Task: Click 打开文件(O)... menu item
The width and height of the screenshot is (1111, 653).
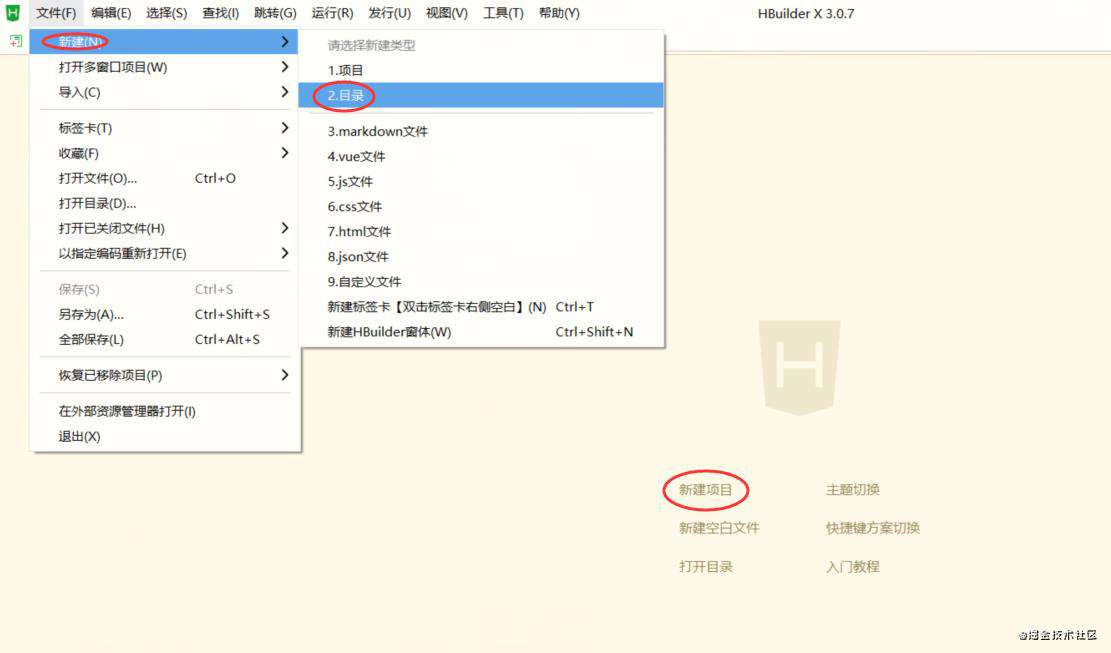Action: click(x=164, y=178)
